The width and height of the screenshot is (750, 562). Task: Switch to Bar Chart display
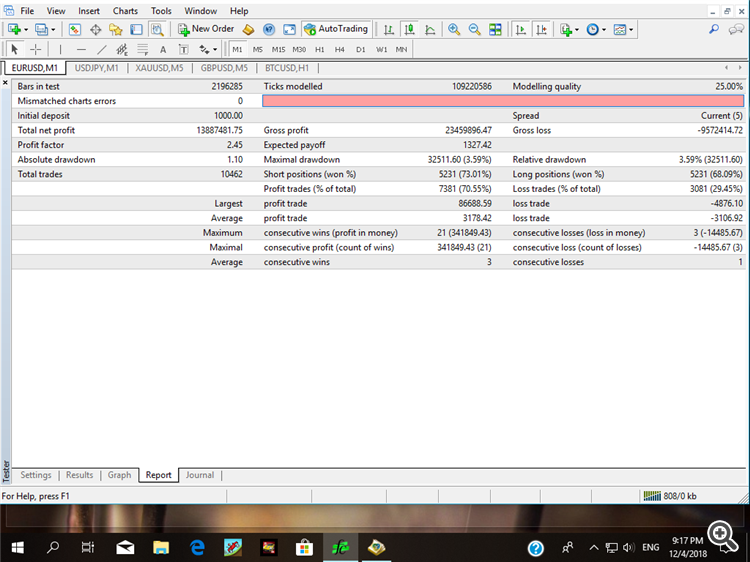[x=389, y=30]
